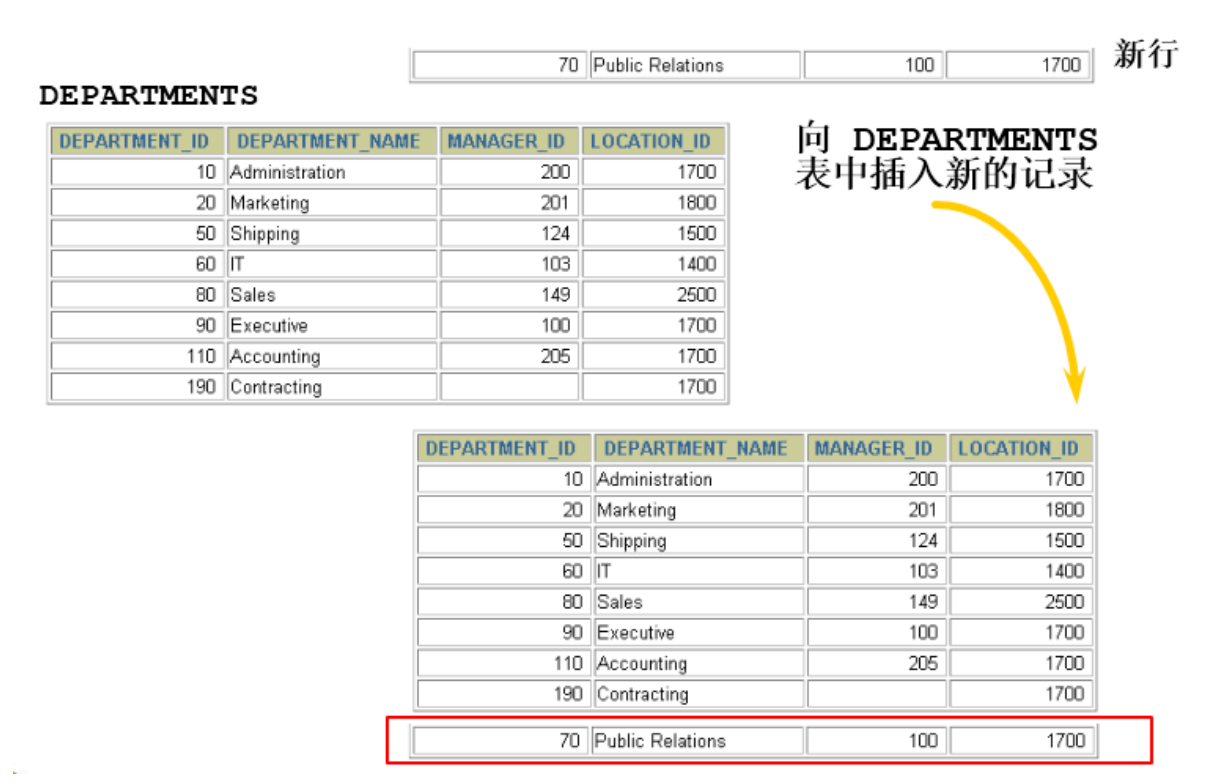Click DEPARTMENT_ID header in result table after insert

click(x=504, y=448)
